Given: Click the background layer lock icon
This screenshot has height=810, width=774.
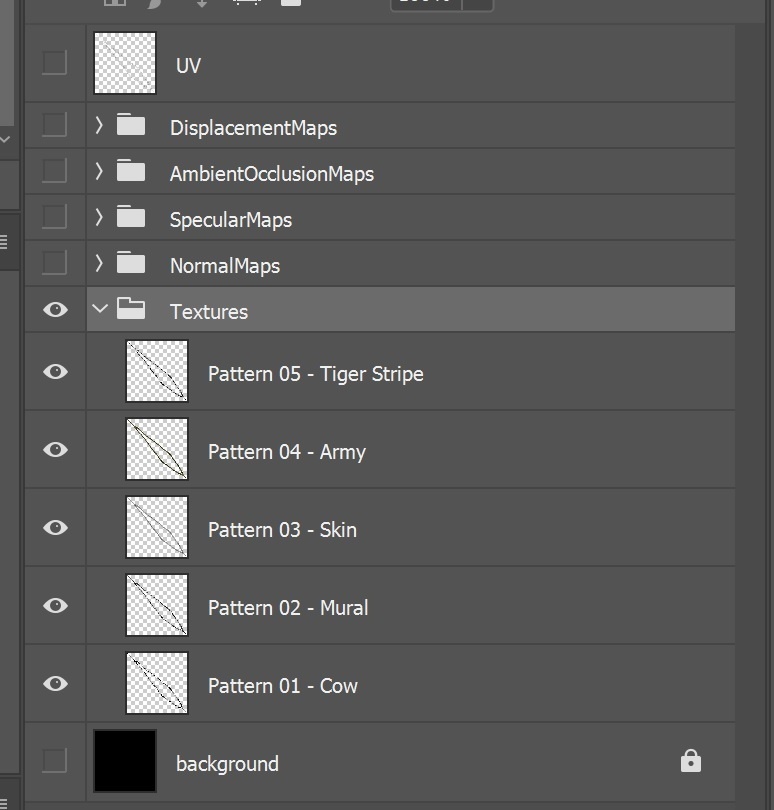Looking at the screenshot, I should (x=690, y=762).
